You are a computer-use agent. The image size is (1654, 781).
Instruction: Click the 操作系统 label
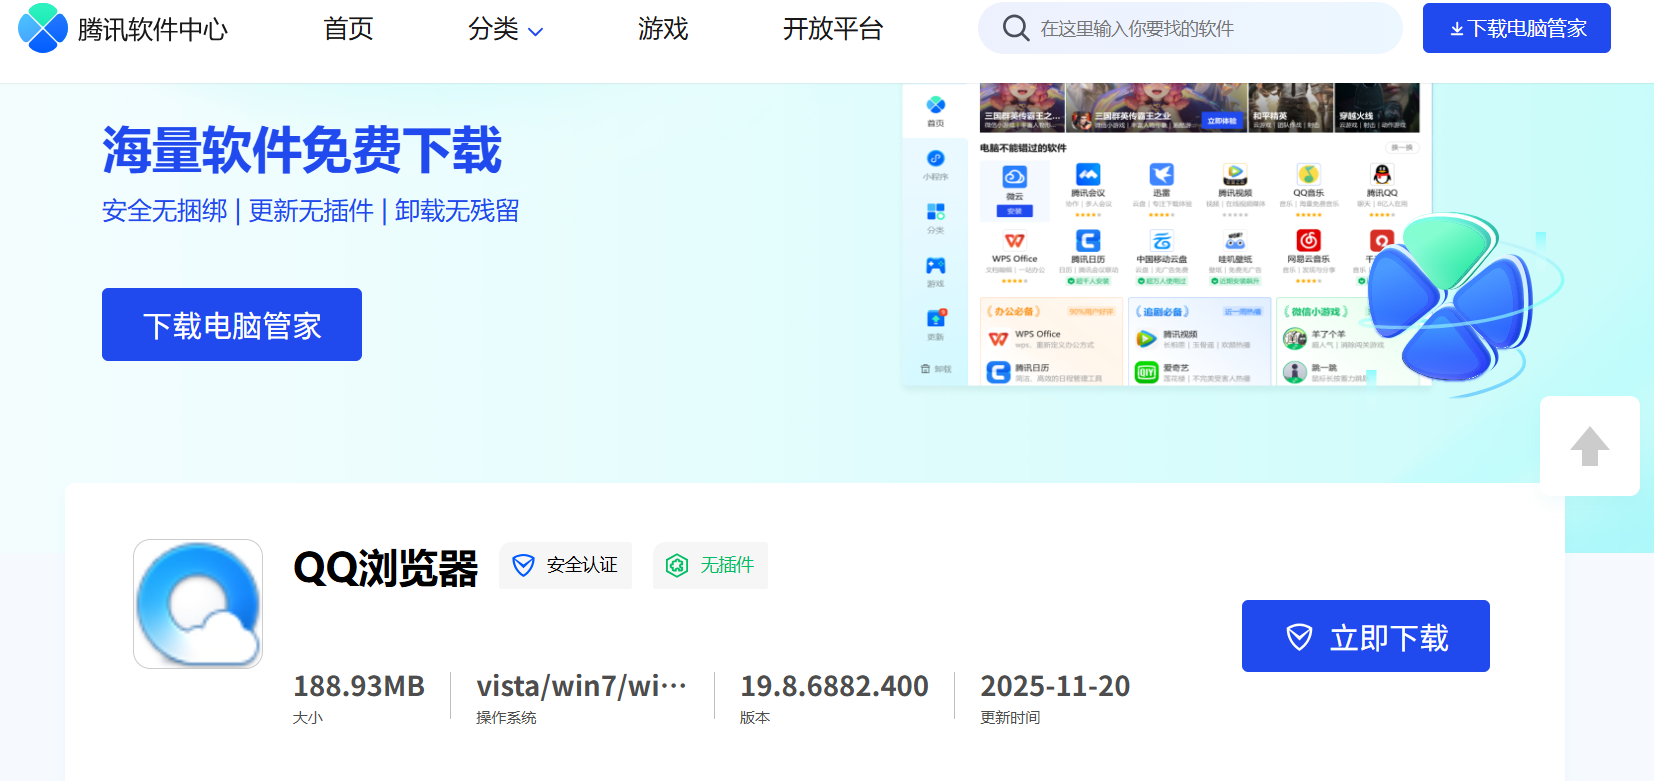[506, 718]
